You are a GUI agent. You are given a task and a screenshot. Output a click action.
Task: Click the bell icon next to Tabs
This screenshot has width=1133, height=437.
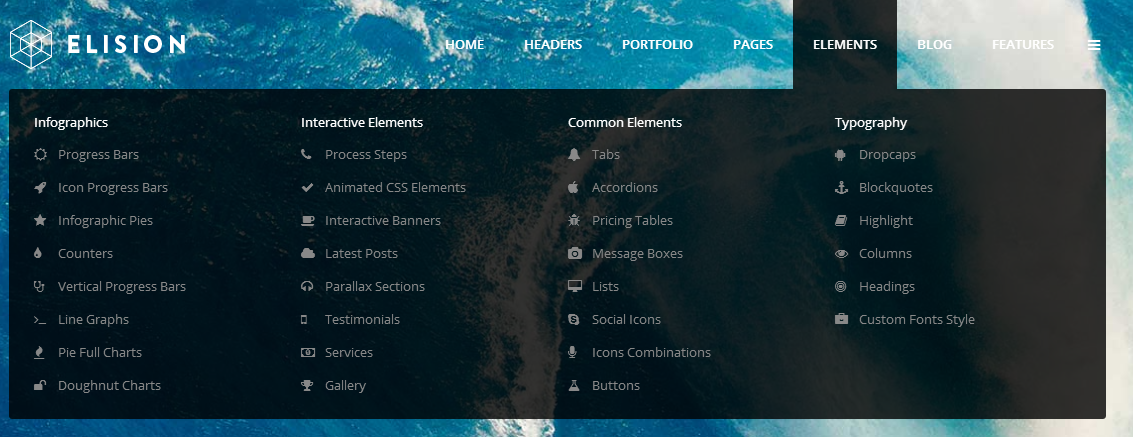[x=574, y=155]
